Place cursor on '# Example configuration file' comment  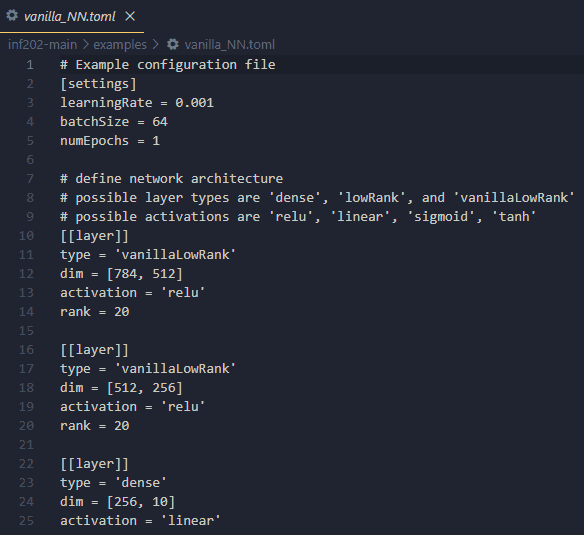tap(168, 65)
